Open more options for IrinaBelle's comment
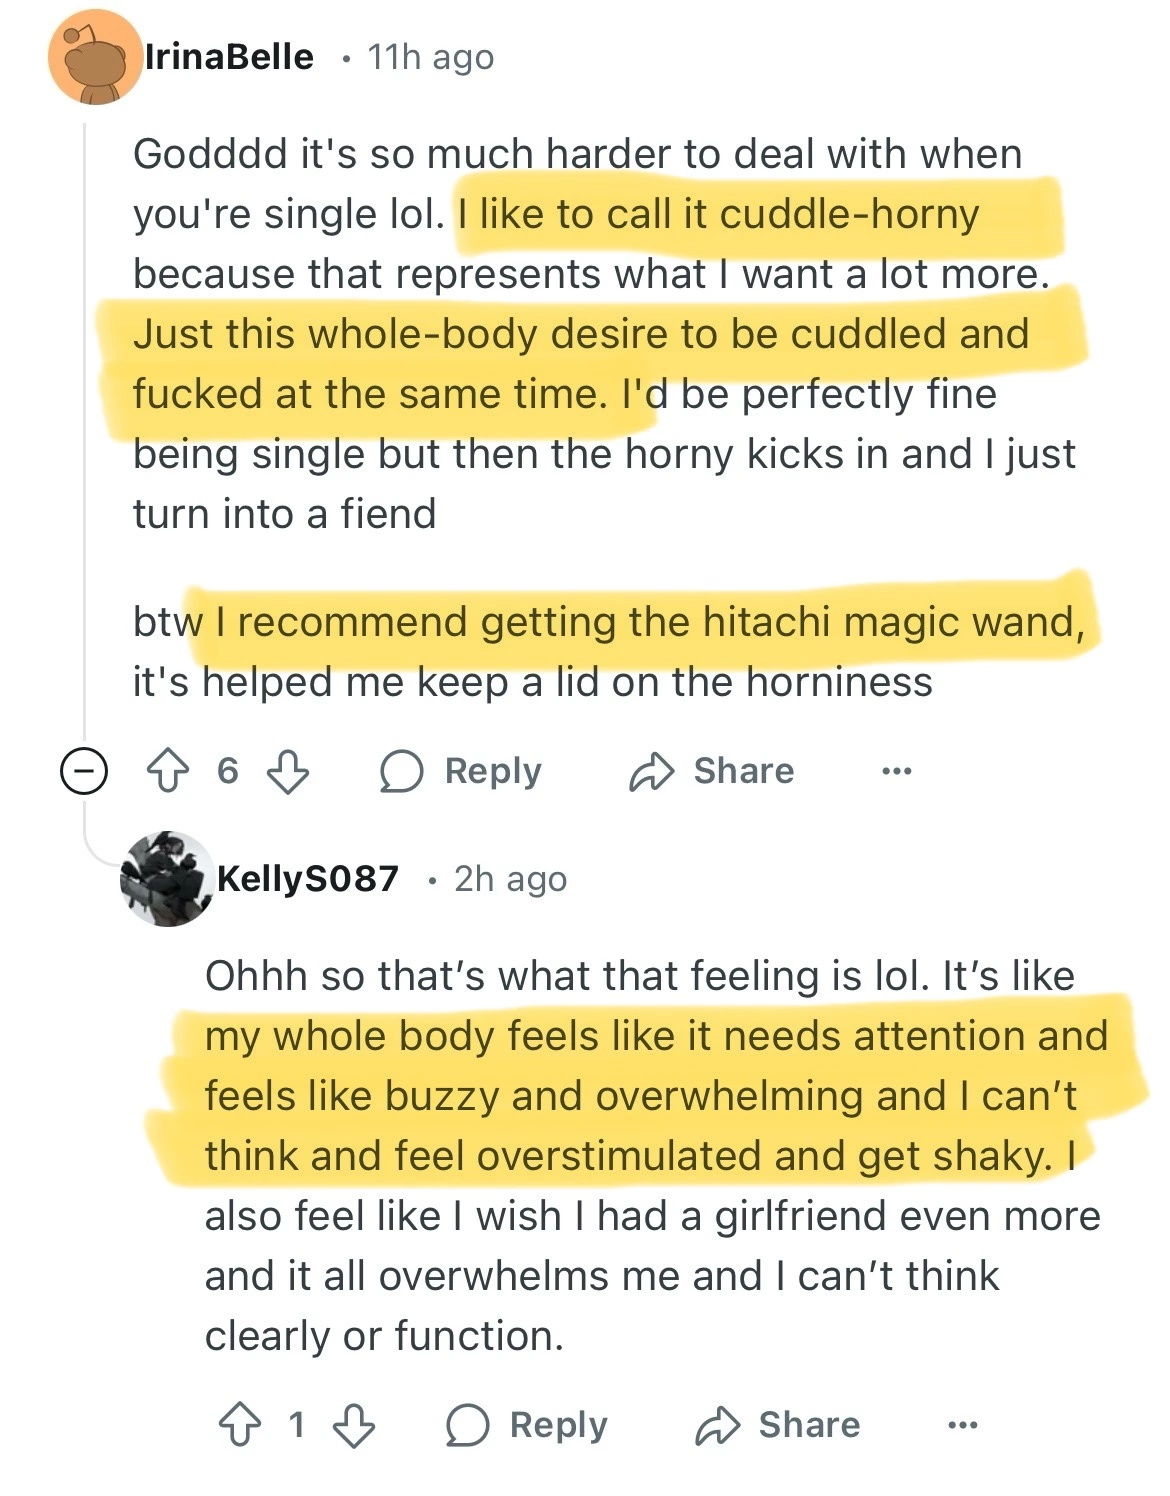 click(896, 771)
